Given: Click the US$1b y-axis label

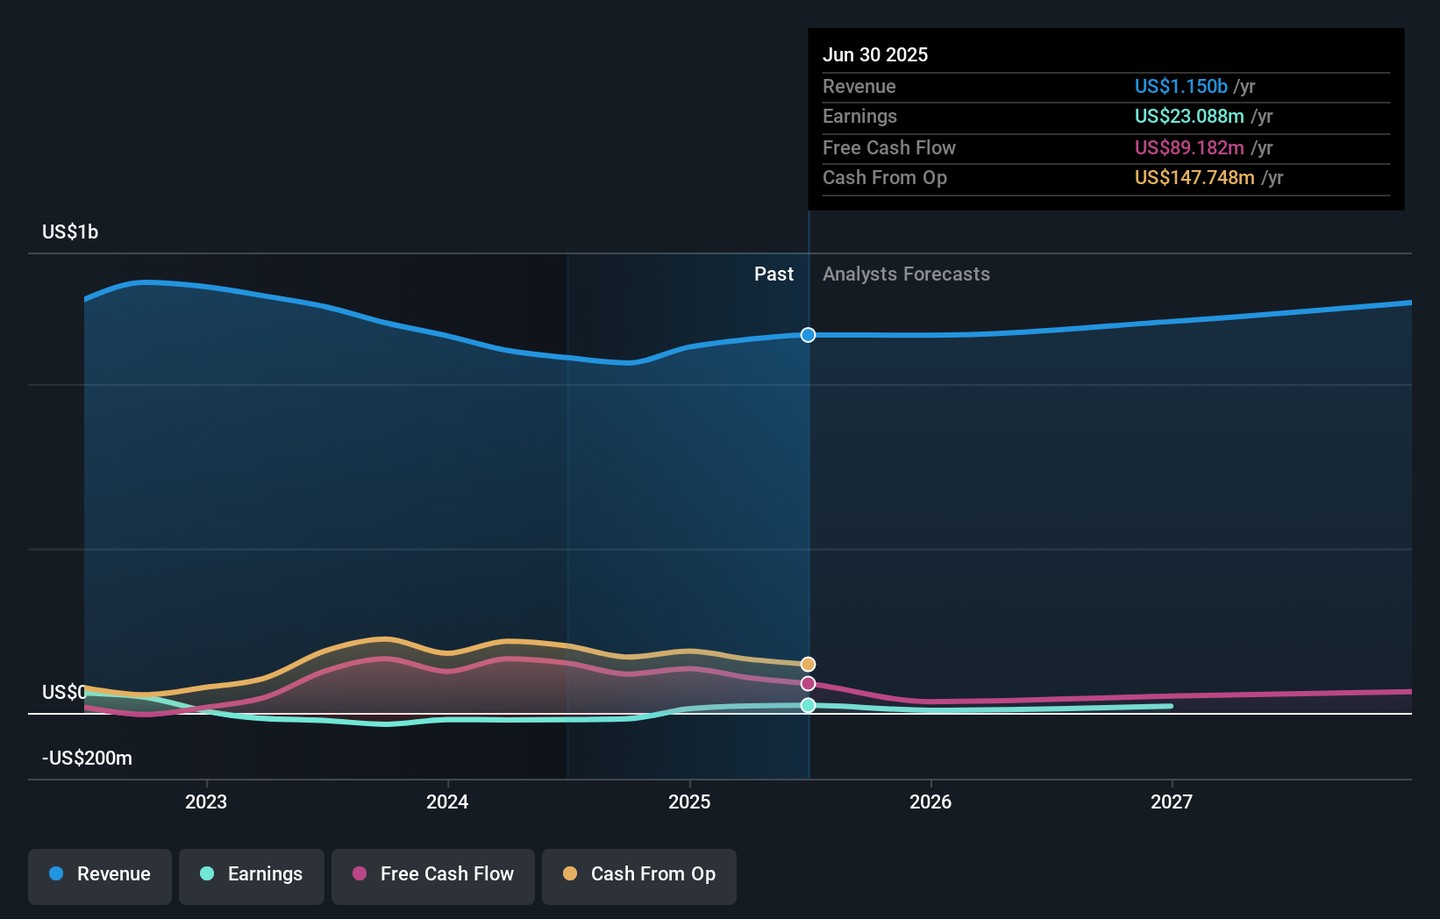Looking at the screenshot, I should pos(70,232).
